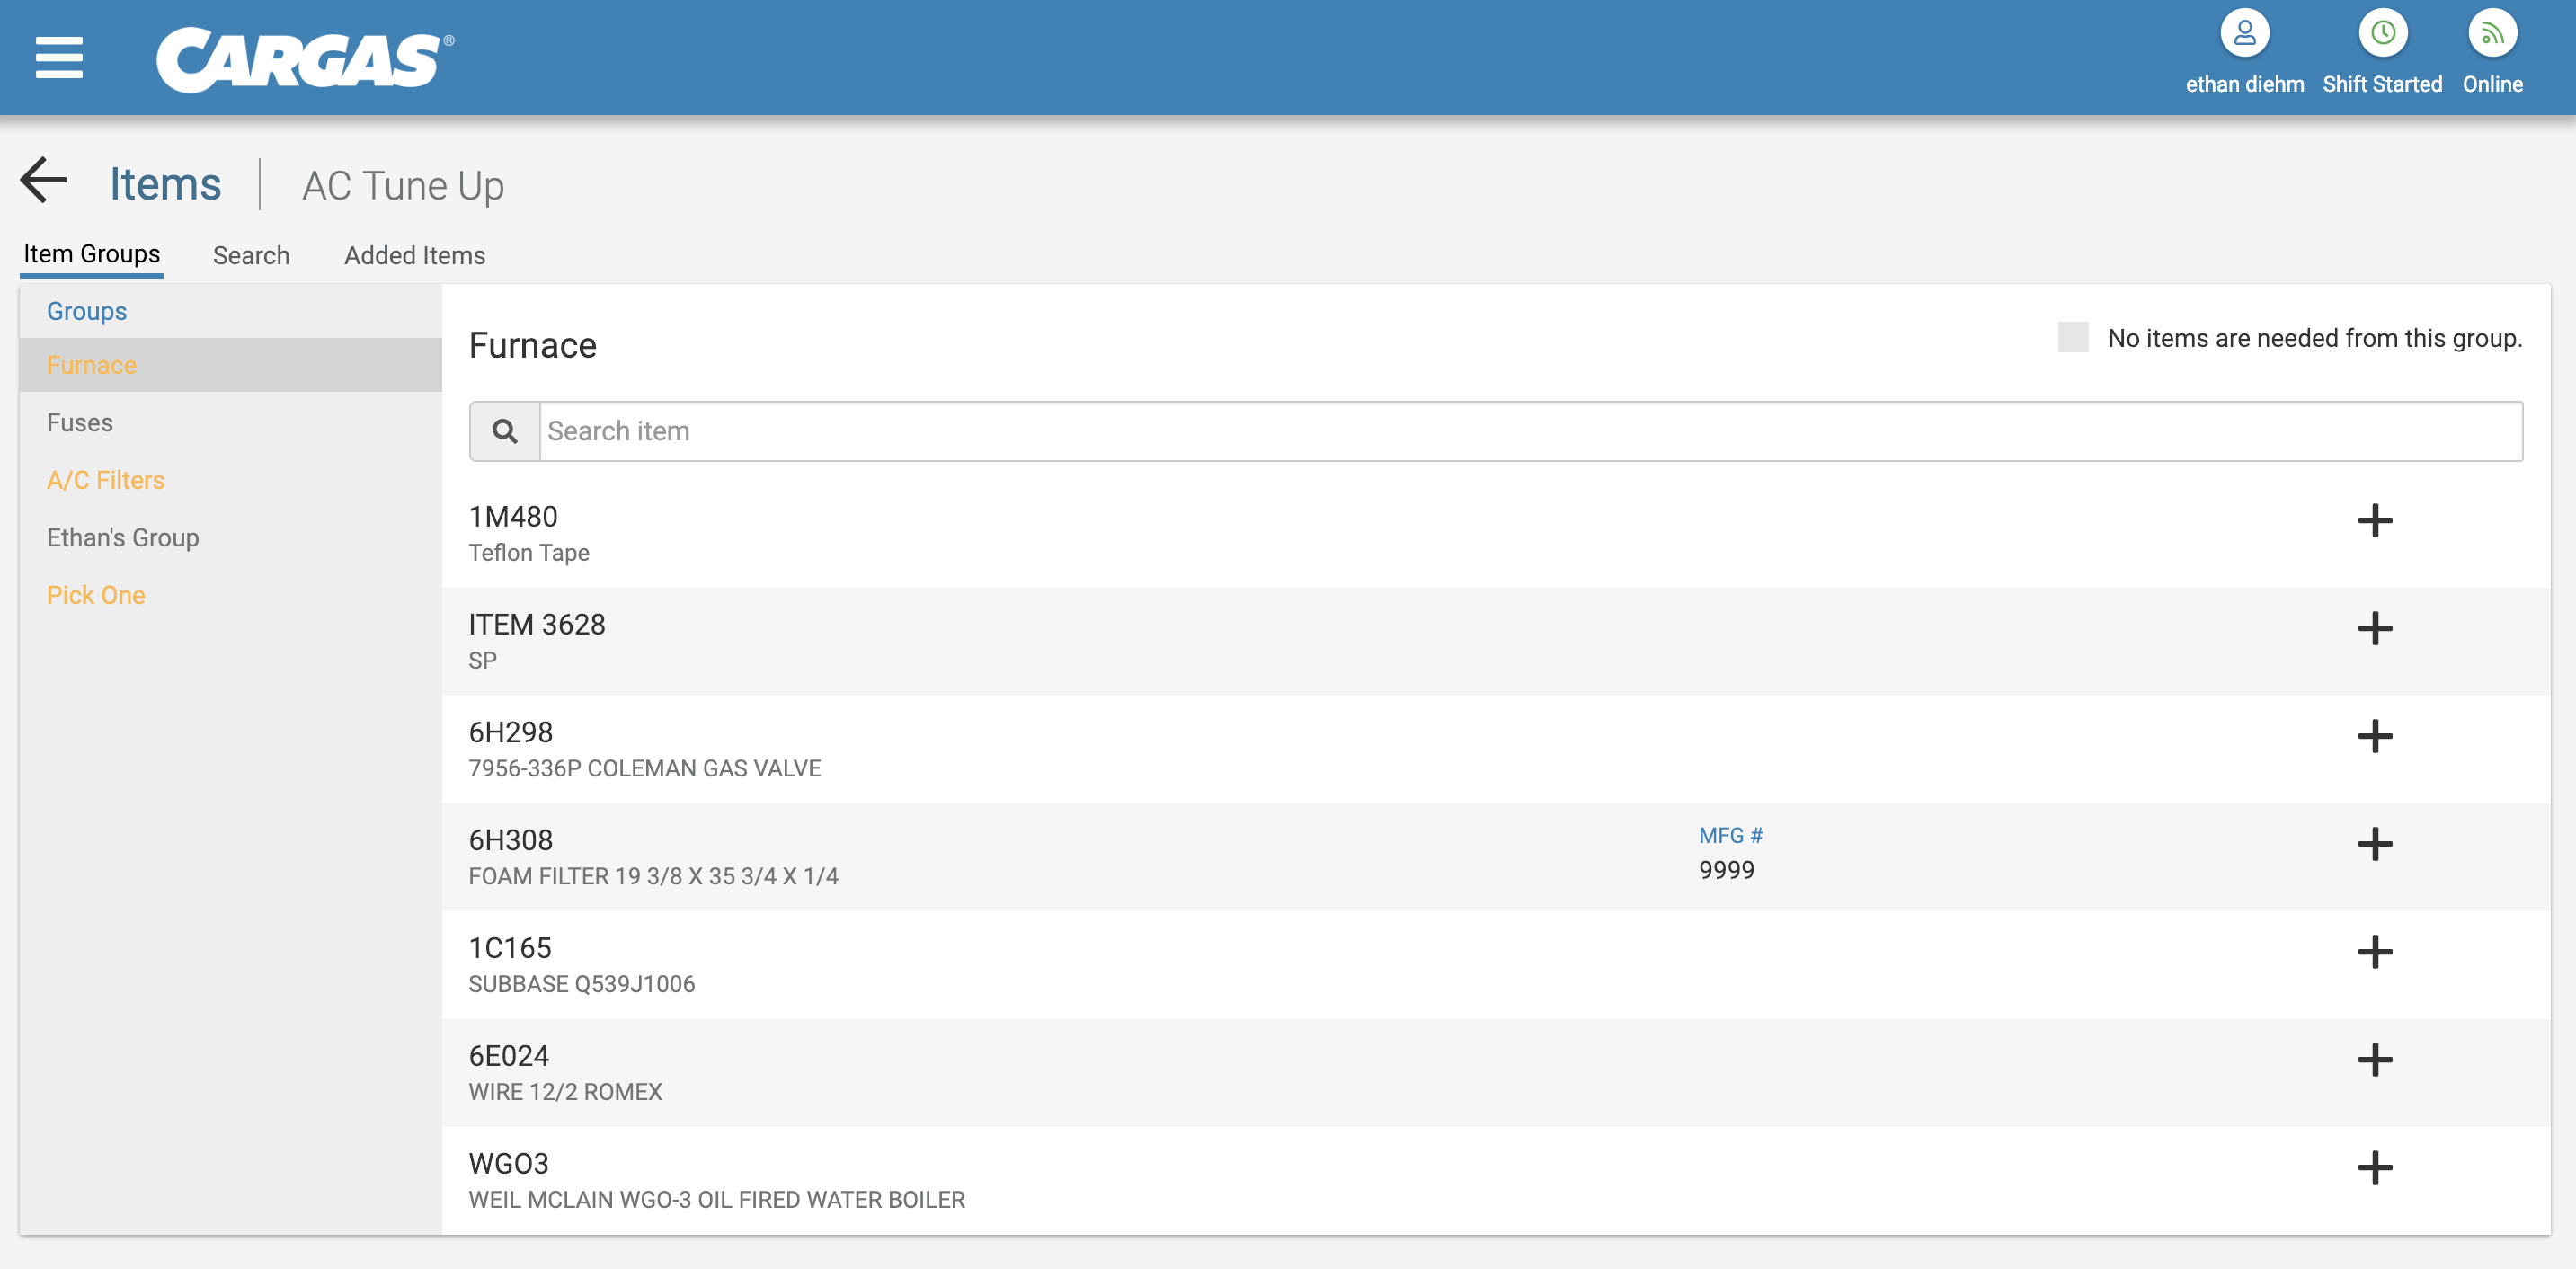This screenshot has height=1269, width=2576.
Task: Click the search magnifier icon
Action: coord(505,432)
